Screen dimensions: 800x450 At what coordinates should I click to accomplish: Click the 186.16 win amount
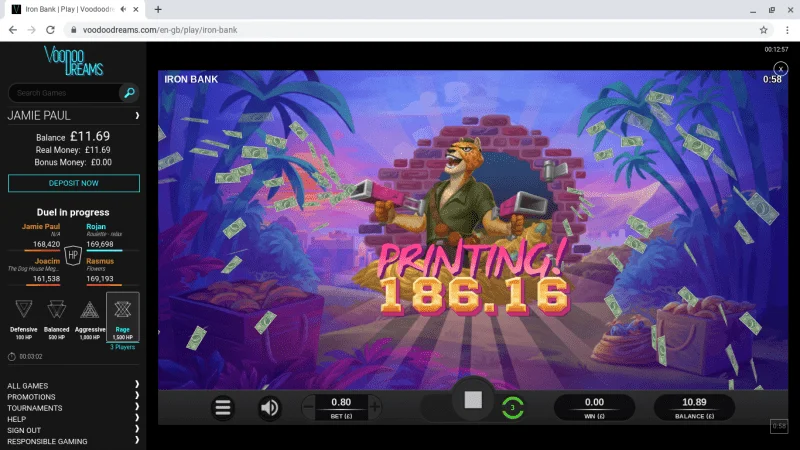click(474, 296)
